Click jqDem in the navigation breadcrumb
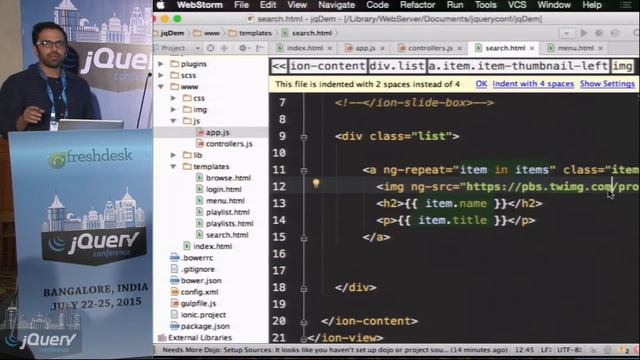Viewport: 640px width, 360px height. pos(172,33)
